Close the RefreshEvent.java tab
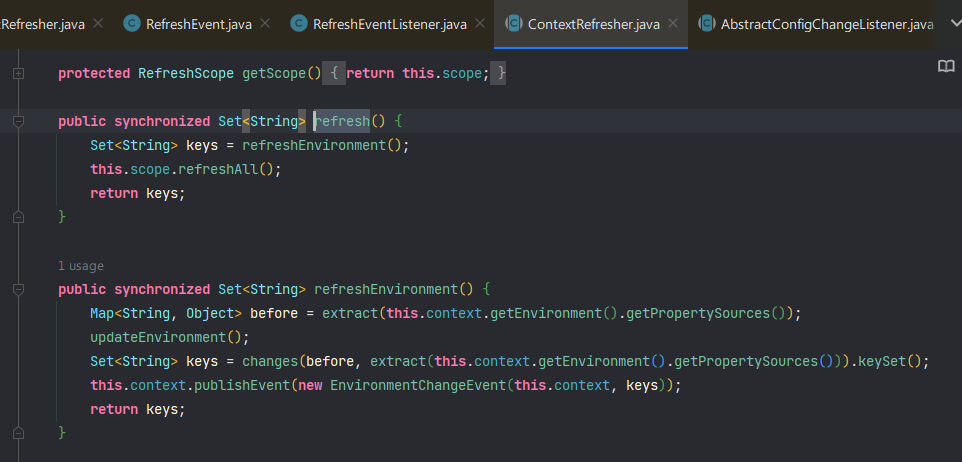The width and height of the screenshot is (962, 462). click(265, 23)
